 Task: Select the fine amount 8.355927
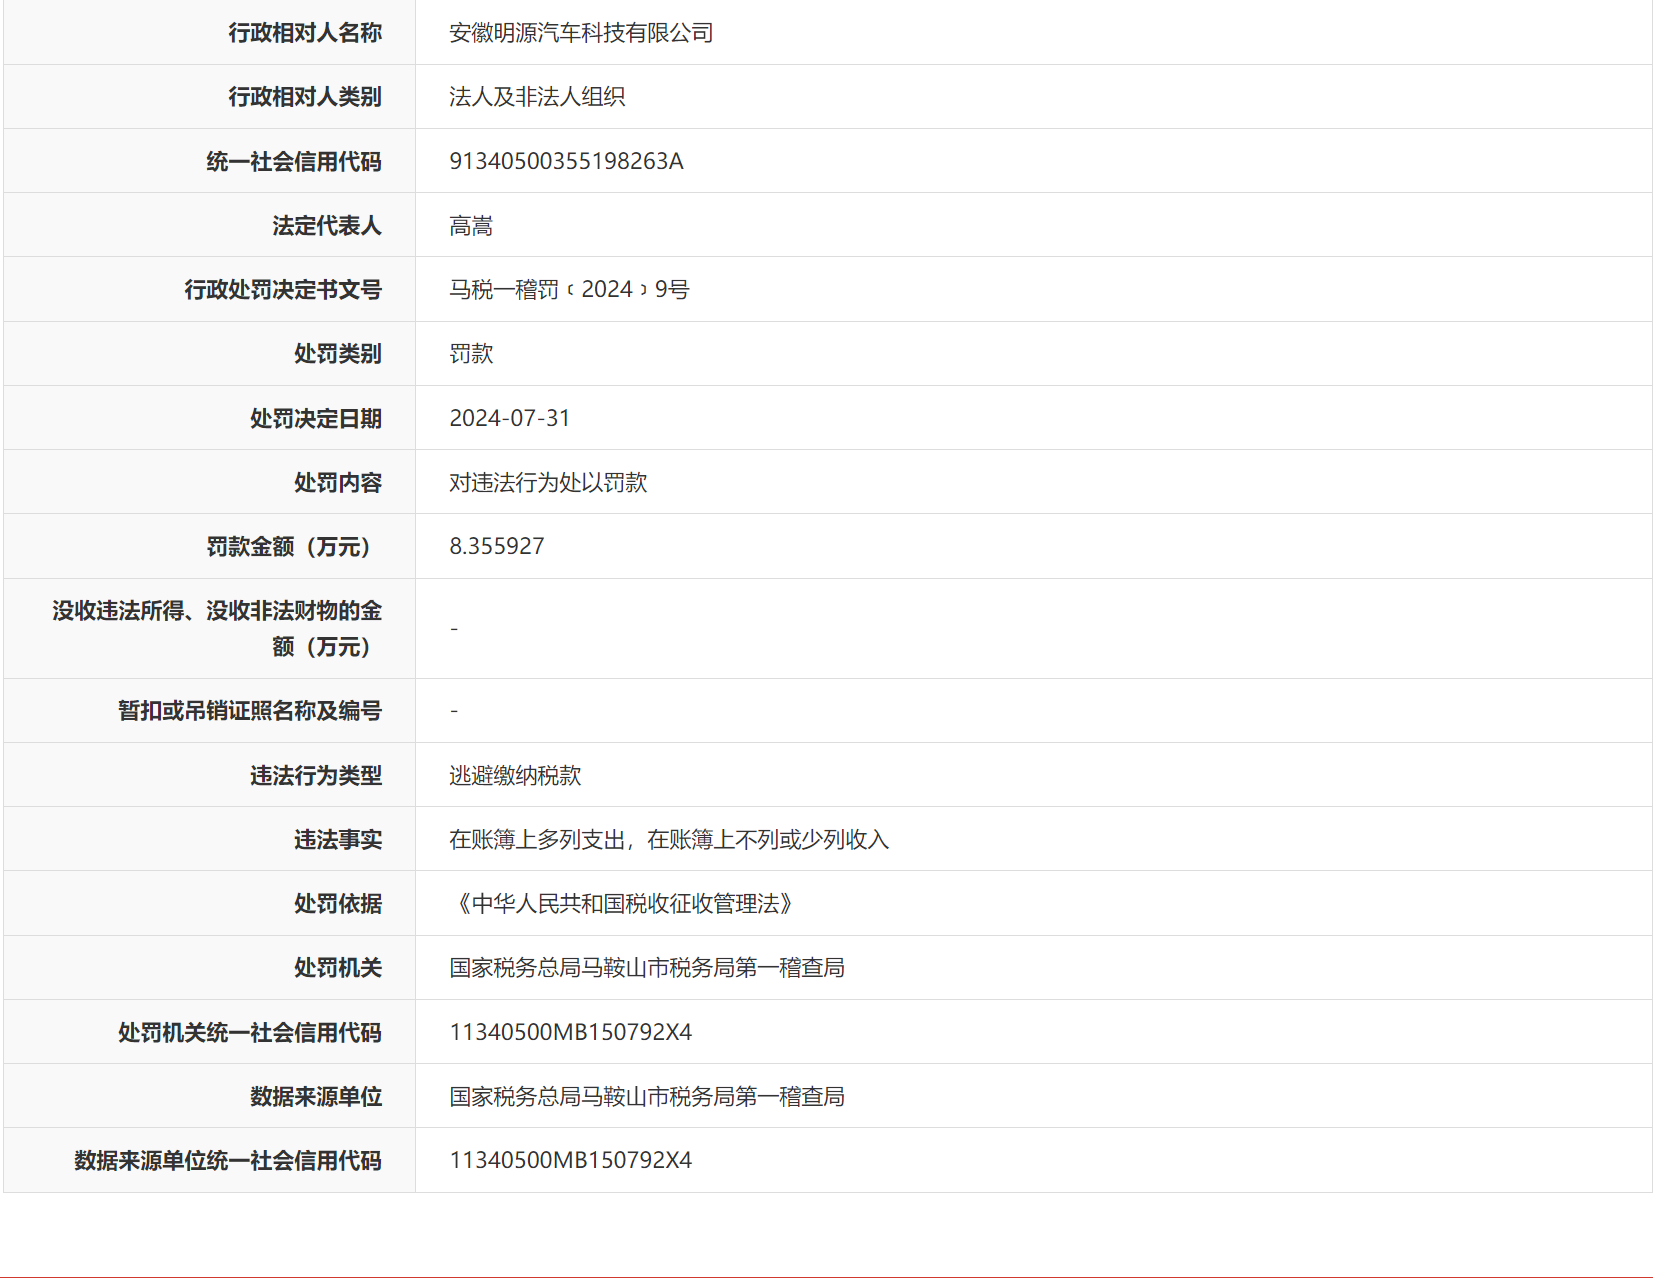click(497, 547)
